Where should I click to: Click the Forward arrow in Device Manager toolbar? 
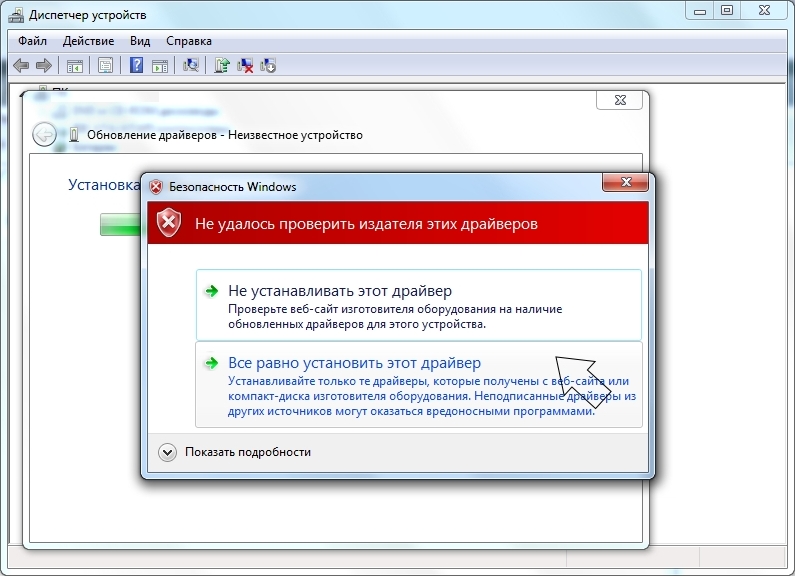click(x=43, y=66)
